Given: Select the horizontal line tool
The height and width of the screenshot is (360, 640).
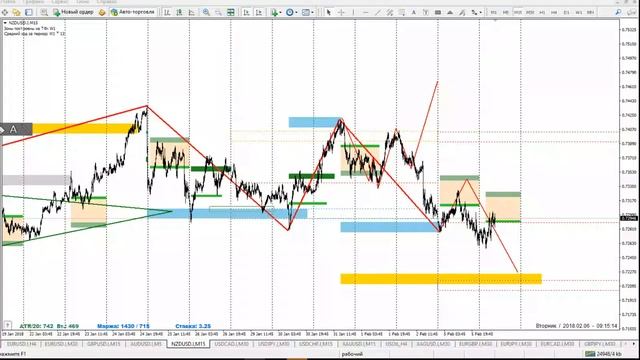Looking at the screenshot, I should click(x=365, y=12).
